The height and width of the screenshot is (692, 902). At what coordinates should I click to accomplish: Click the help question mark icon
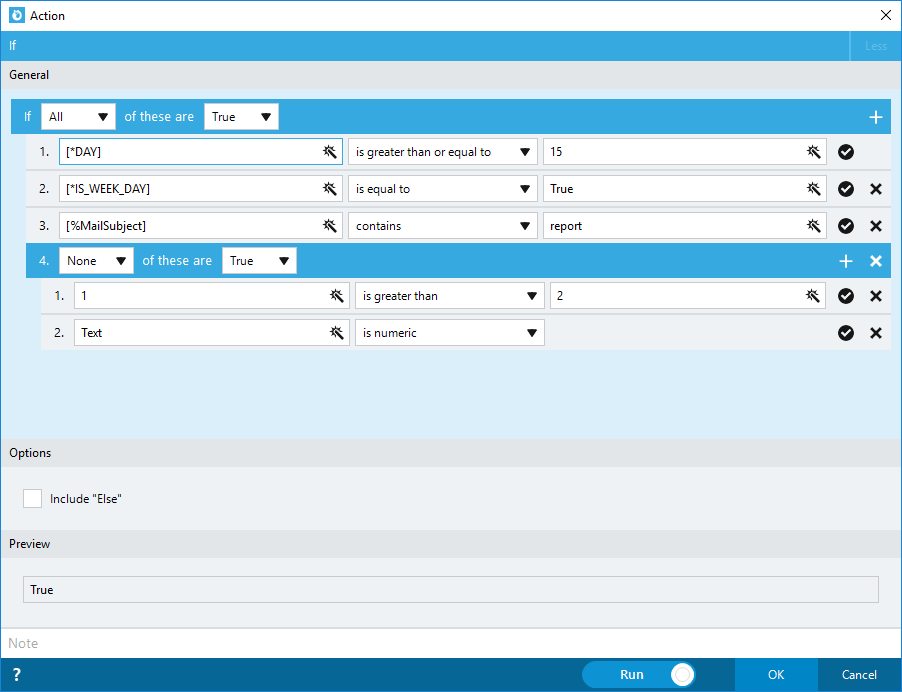click(16, 674)
